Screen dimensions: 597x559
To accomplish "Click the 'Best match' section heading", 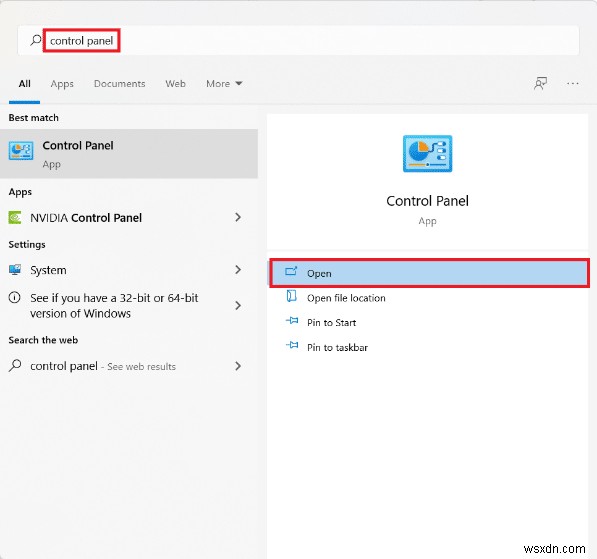I will [34, 118].
